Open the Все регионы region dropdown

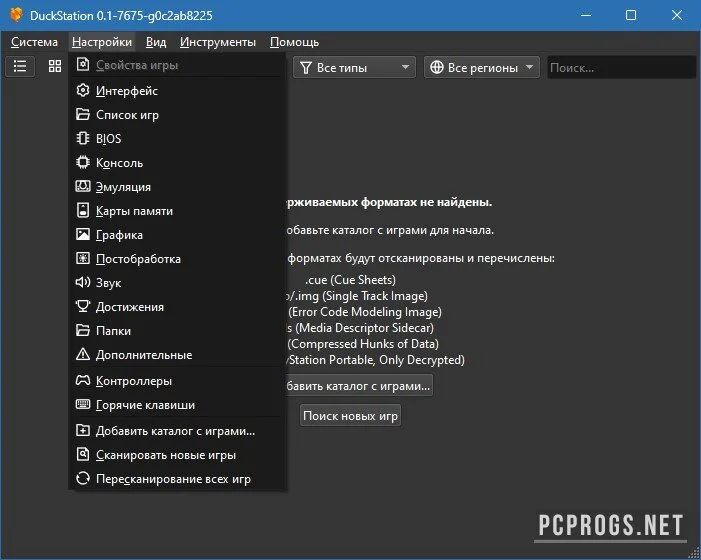(482, 67)
